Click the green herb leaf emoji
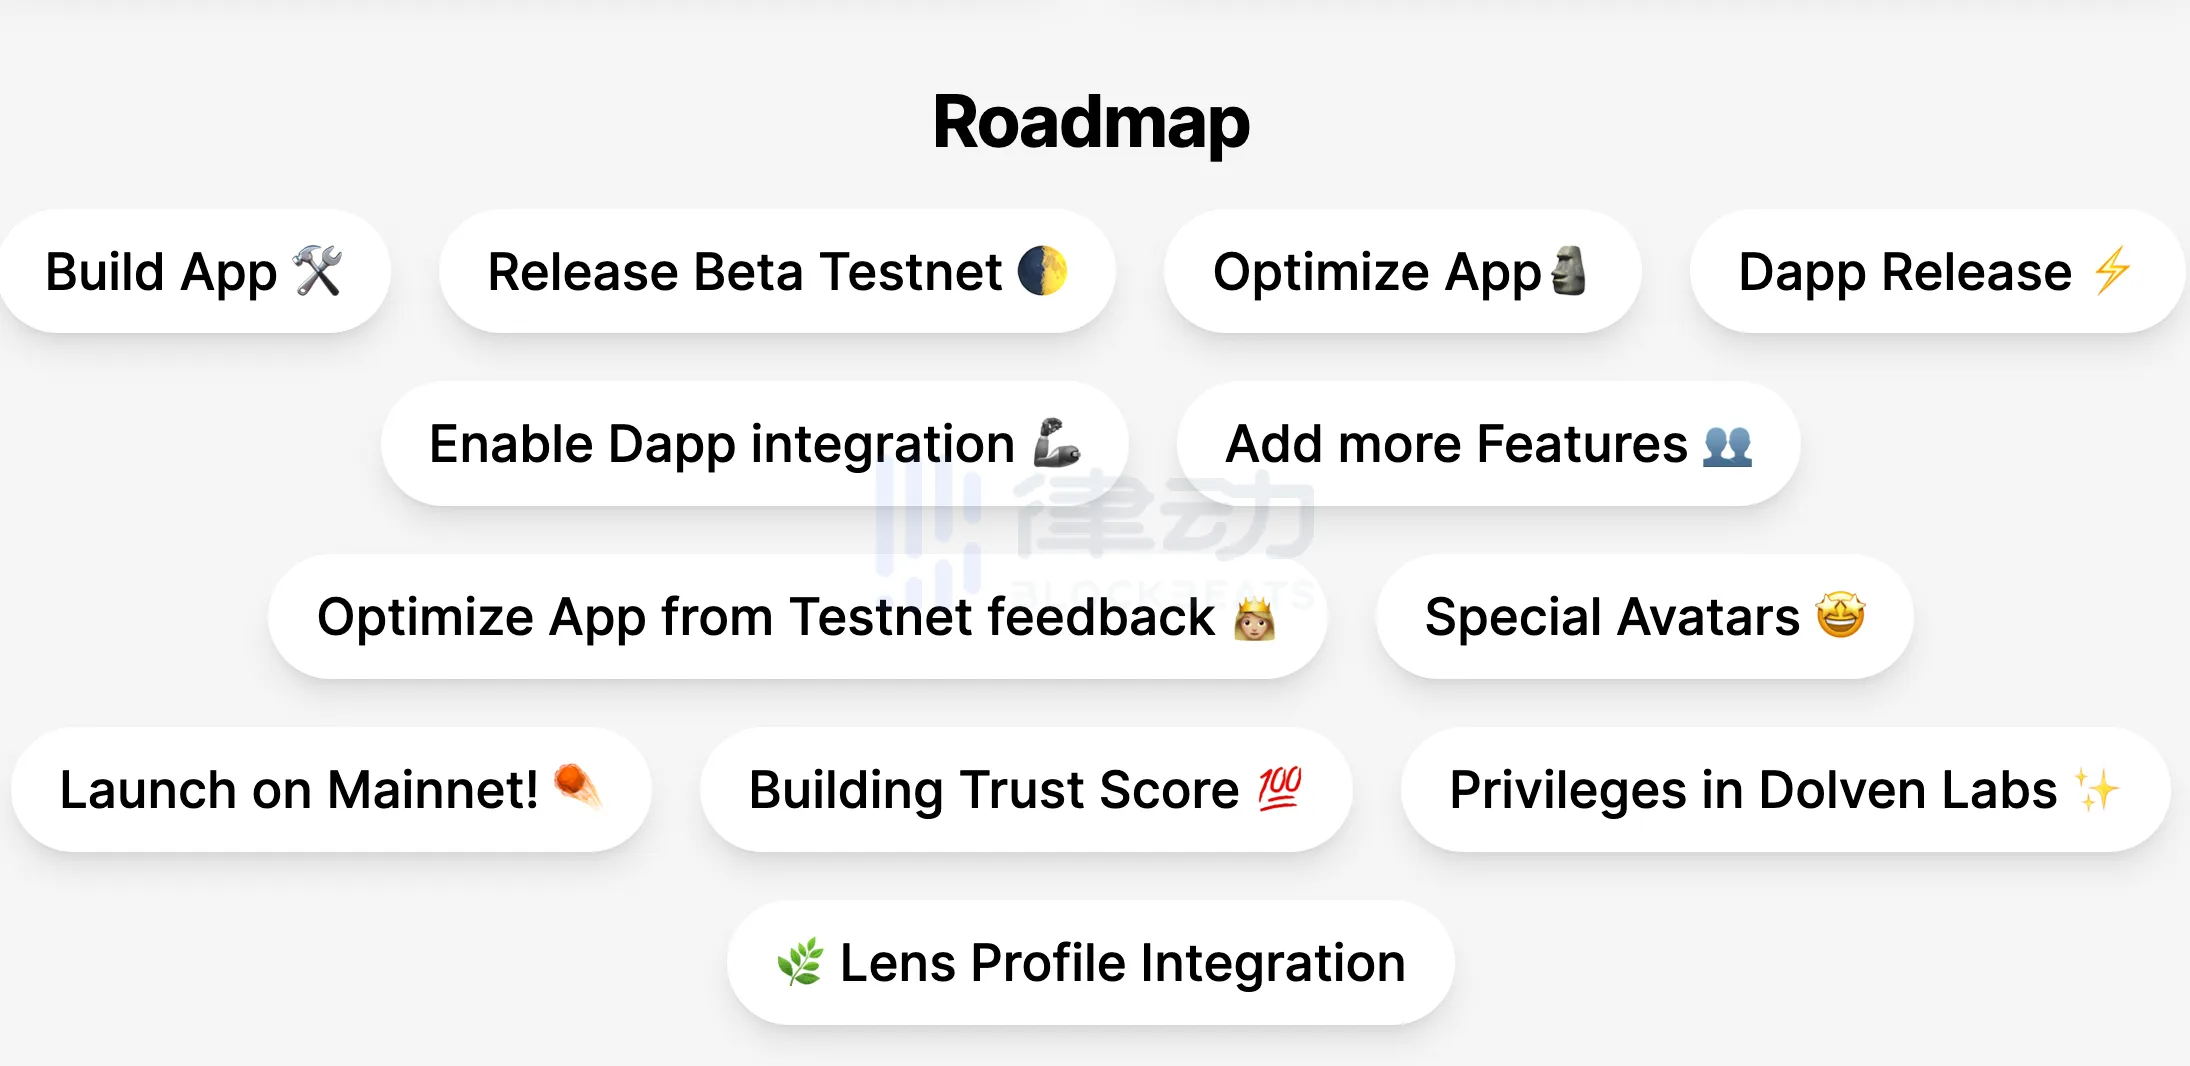Viewport: 2190px width, 1066px height. tap(800, 962)
